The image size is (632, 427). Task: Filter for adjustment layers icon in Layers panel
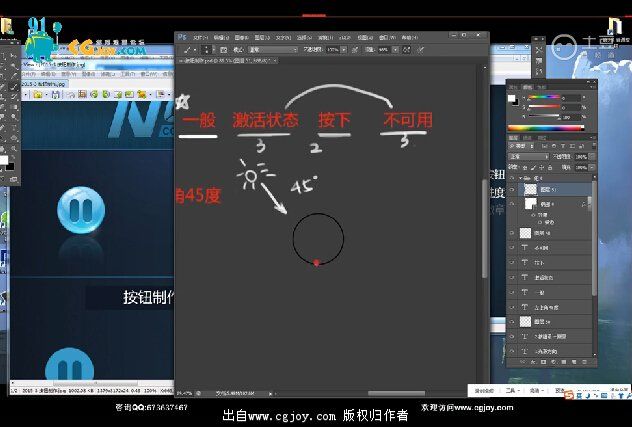coord(553,146)
